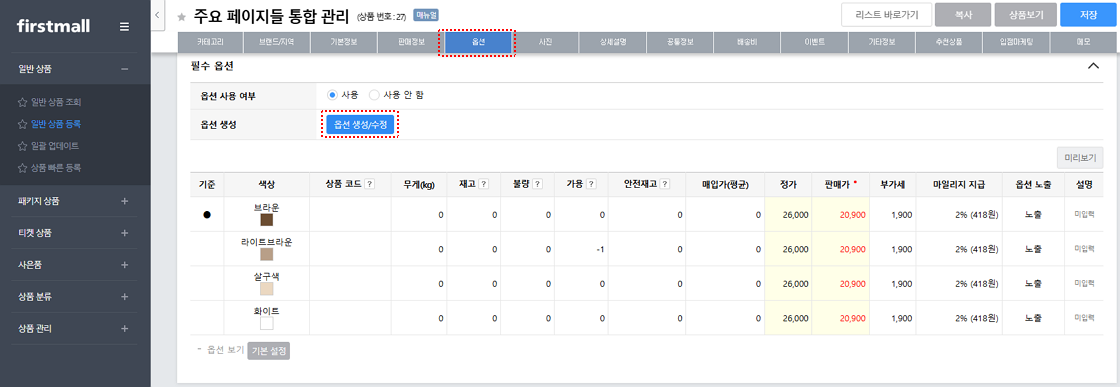This screenshot has height=387, width=1120.
Task: Select 사용 radio for option usage
Action: tap(331, 94)
